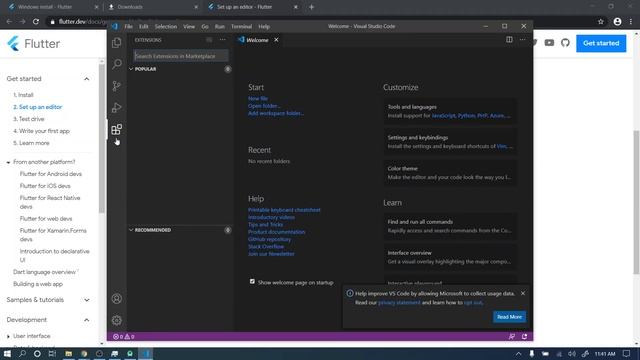Expand Samples & tutorials section
The width and height of the screenshot is (640, 360).
pyautogui.click(x=87, y=300)
